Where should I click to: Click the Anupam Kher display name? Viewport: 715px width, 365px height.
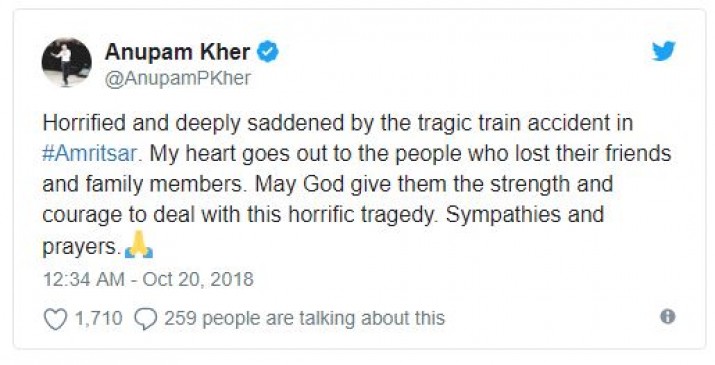click(x=177, y=52)
